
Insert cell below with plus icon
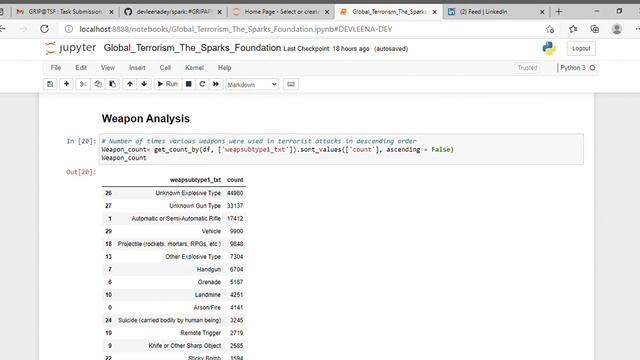coord(66,84)
